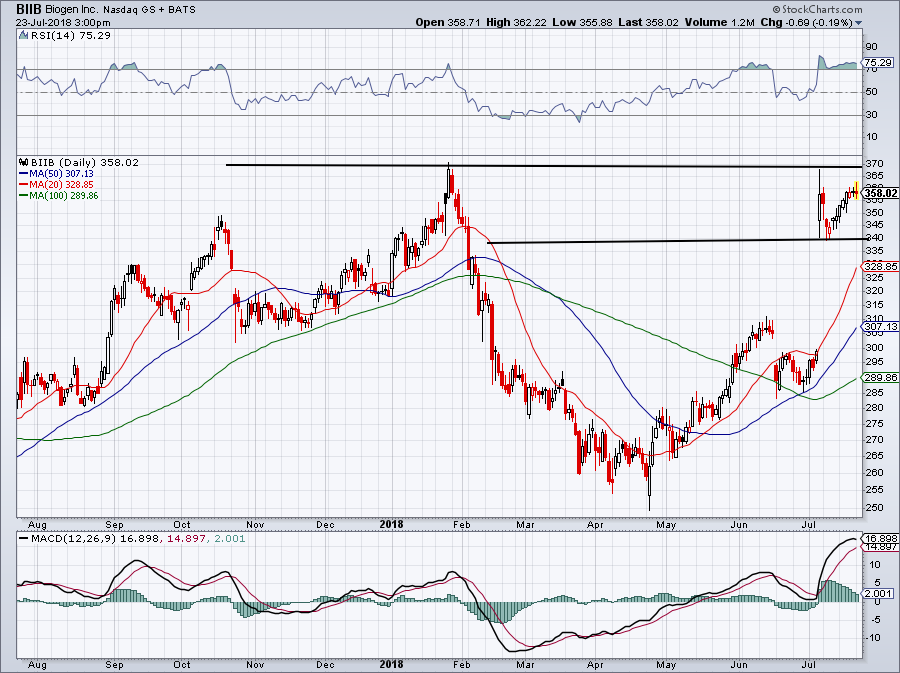Click the 370 price axis label

[x=874, y=164]
